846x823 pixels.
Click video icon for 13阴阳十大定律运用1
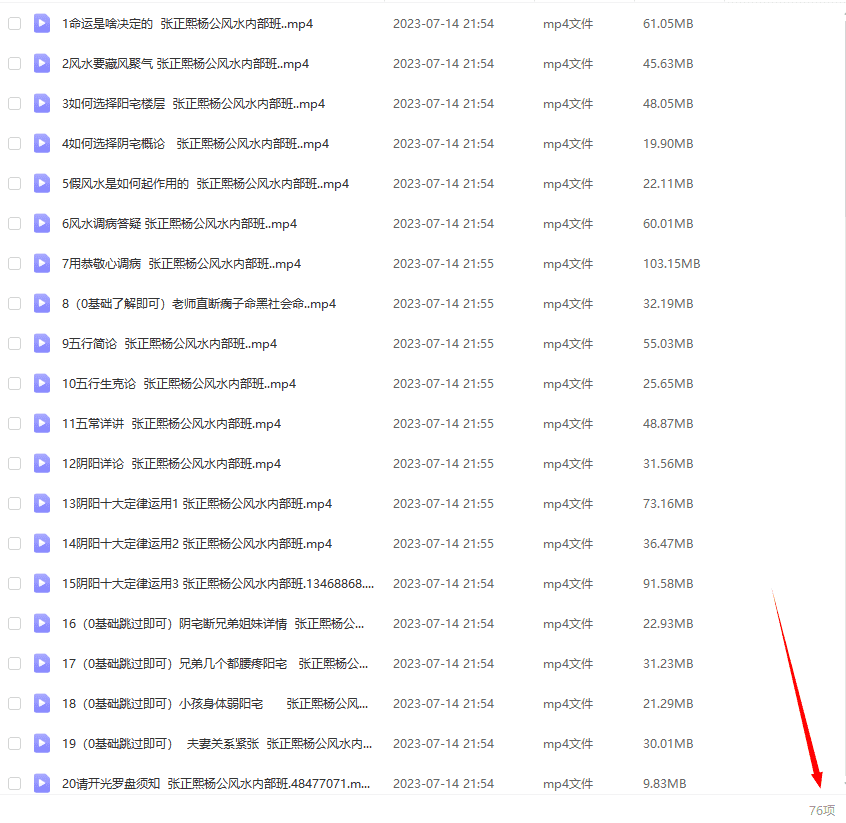pyautogui.click(x=41, y=503)
